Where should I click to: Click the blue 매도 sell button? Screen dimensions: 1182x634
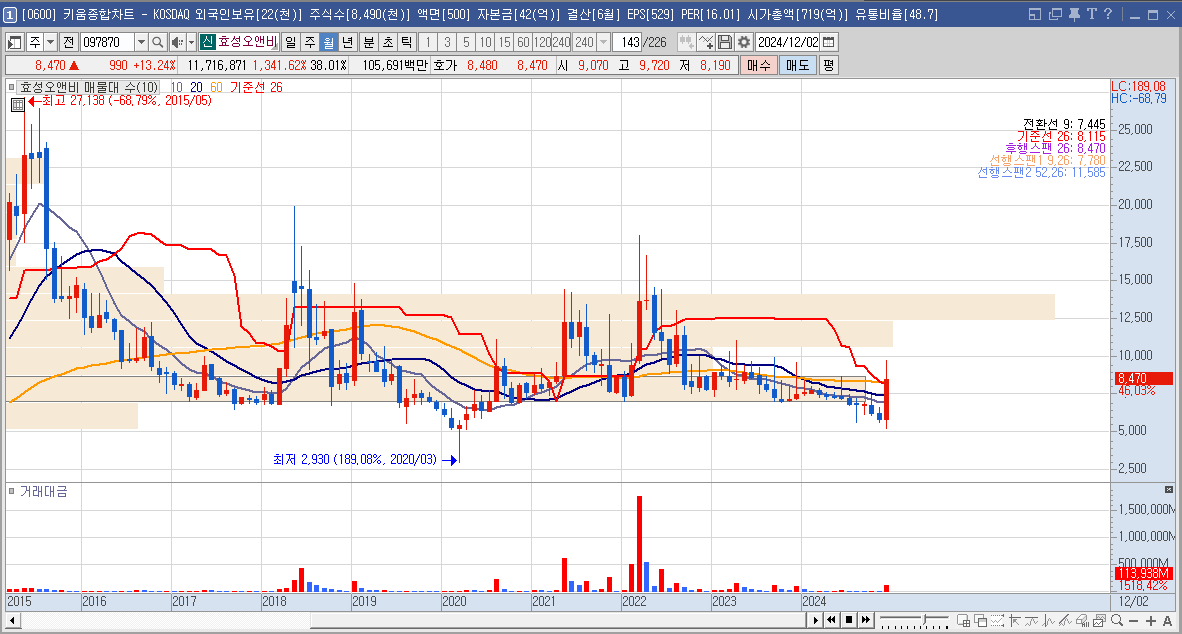pyautogui.click(x=798, y=66)
